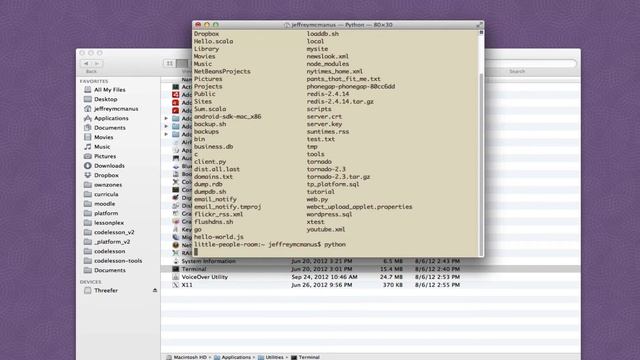The image size is (640, 360).
Task: Click the Finder Search field
Action: point(531,63)
